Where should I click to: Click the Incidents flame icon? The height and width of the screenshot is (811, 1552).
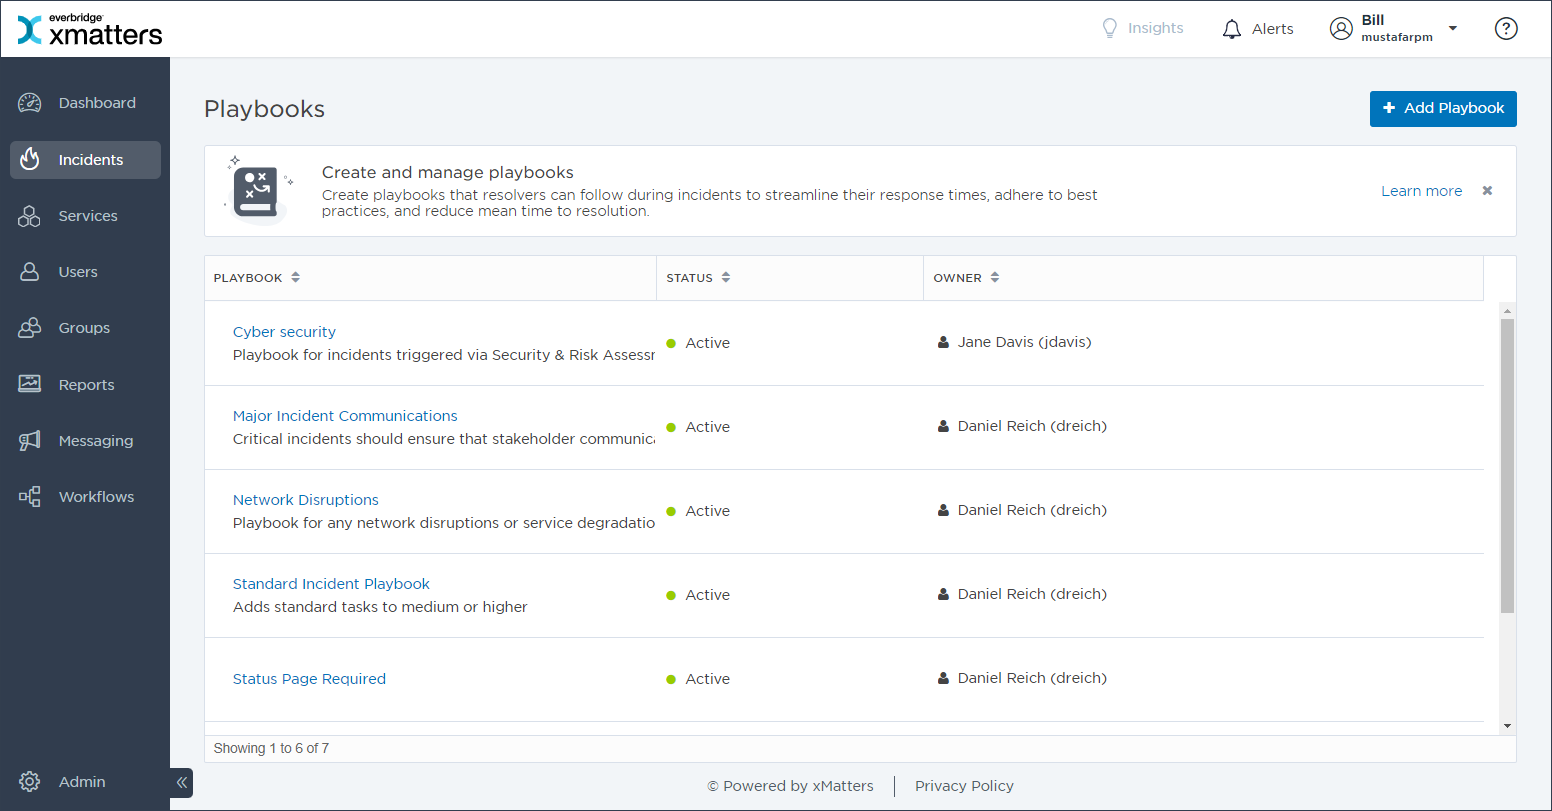click(x=30, y=160)
